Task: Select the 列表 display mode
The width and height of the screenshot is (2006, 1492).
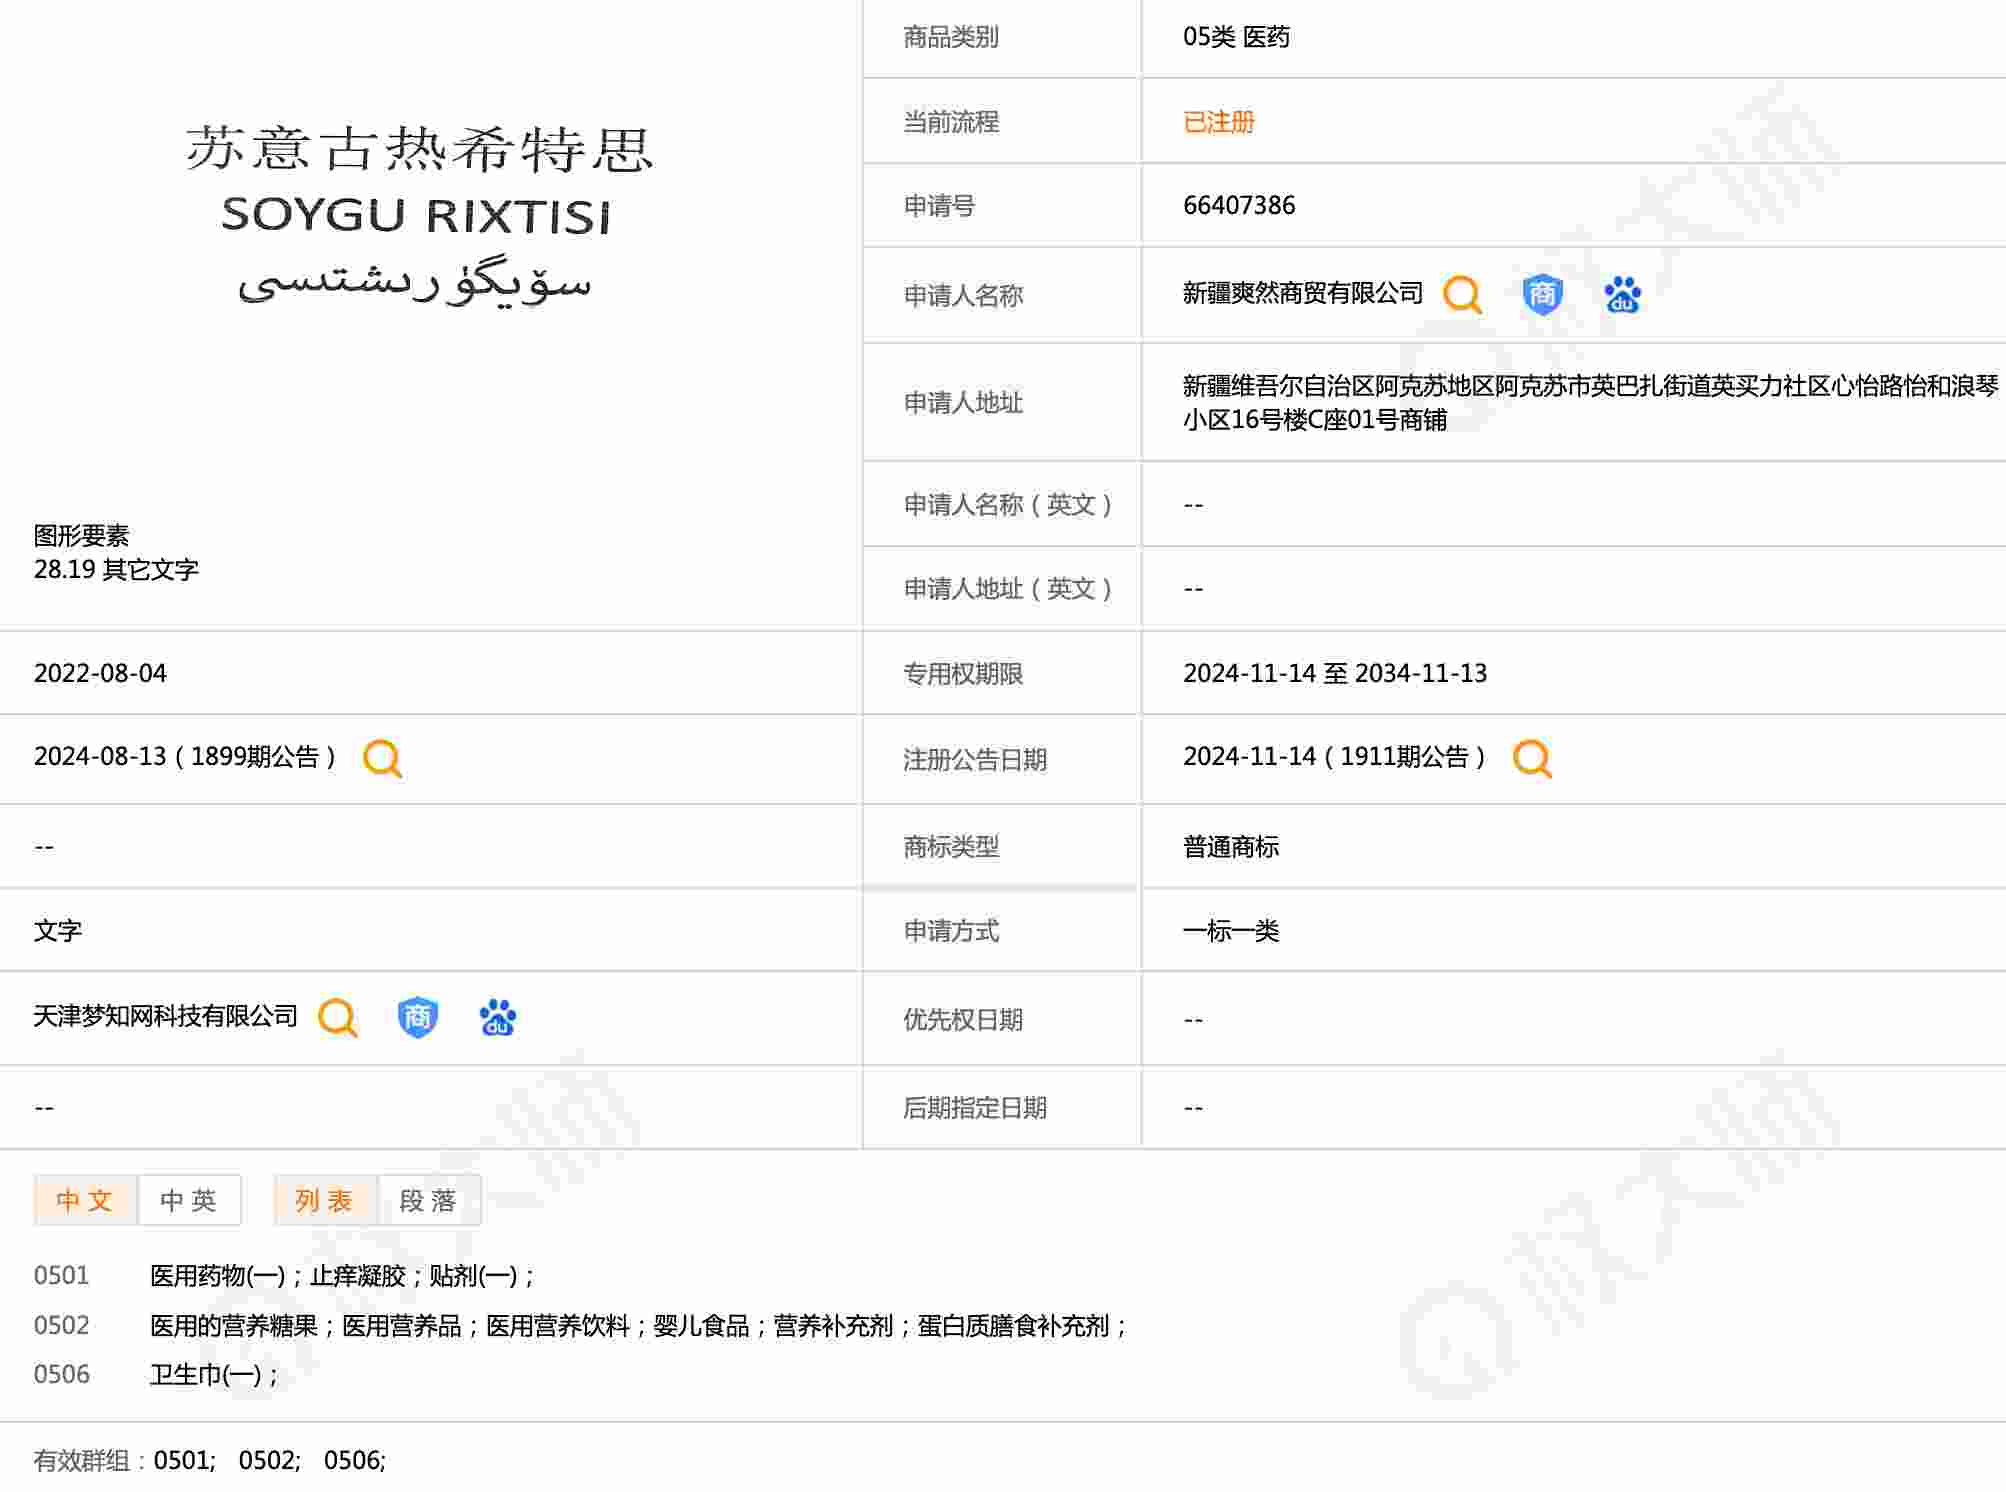Action: pos(325,1200)
